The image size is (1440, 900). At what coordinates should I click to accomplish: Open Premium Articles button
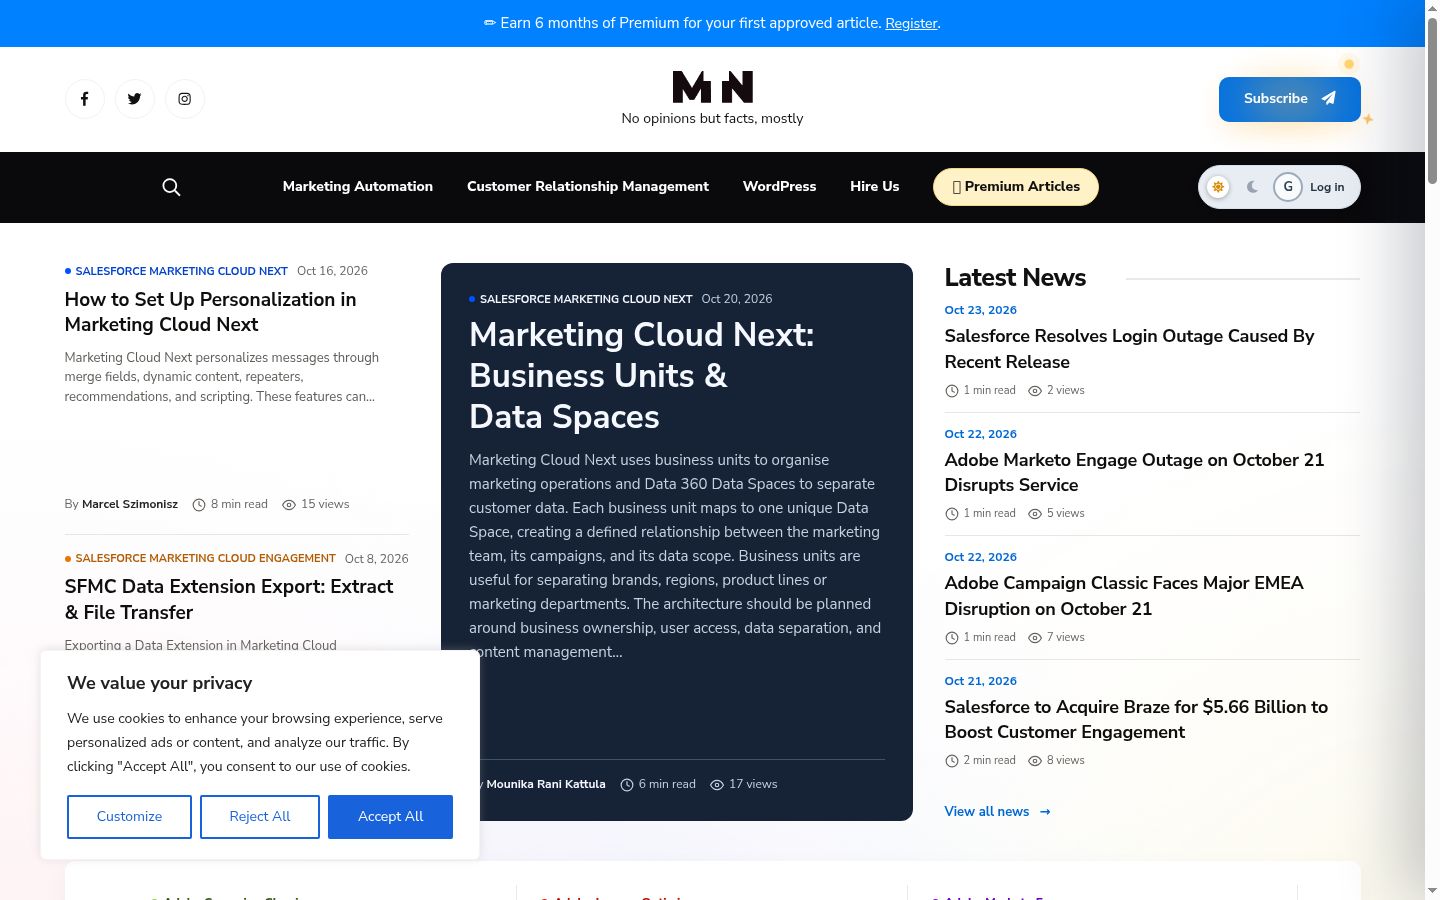click(x=1016, y=187)
